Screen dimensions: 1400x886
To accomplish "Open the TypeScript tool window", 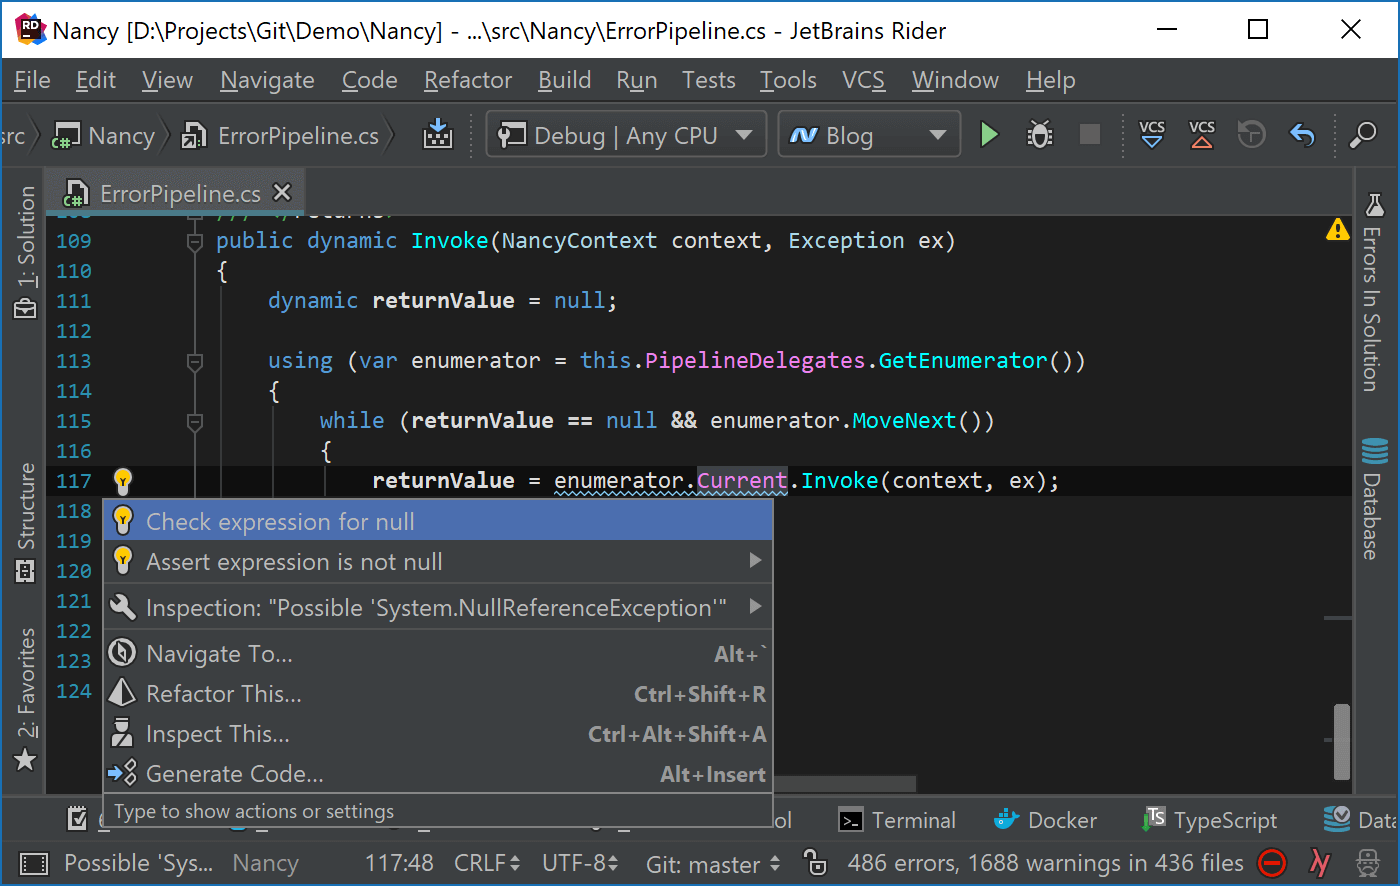I will pyautogui.click(x=1209, y=820).
